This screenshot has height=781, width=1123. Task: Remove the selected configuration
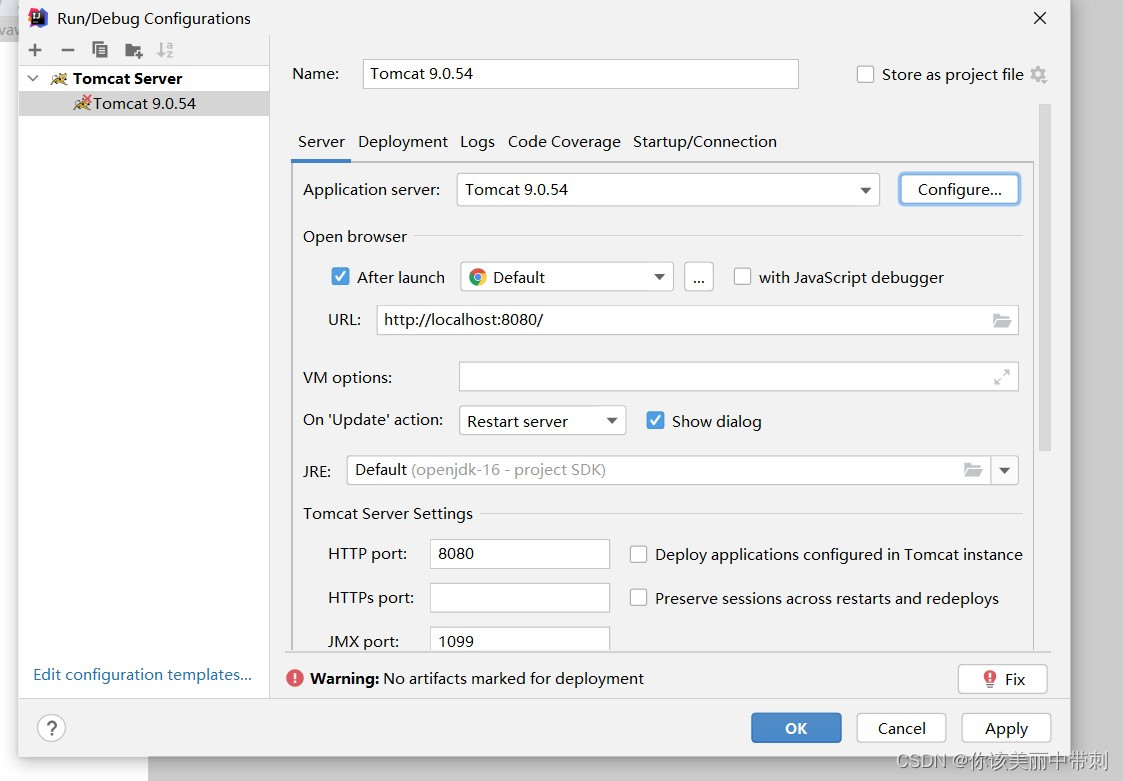[x=68, y=49]
